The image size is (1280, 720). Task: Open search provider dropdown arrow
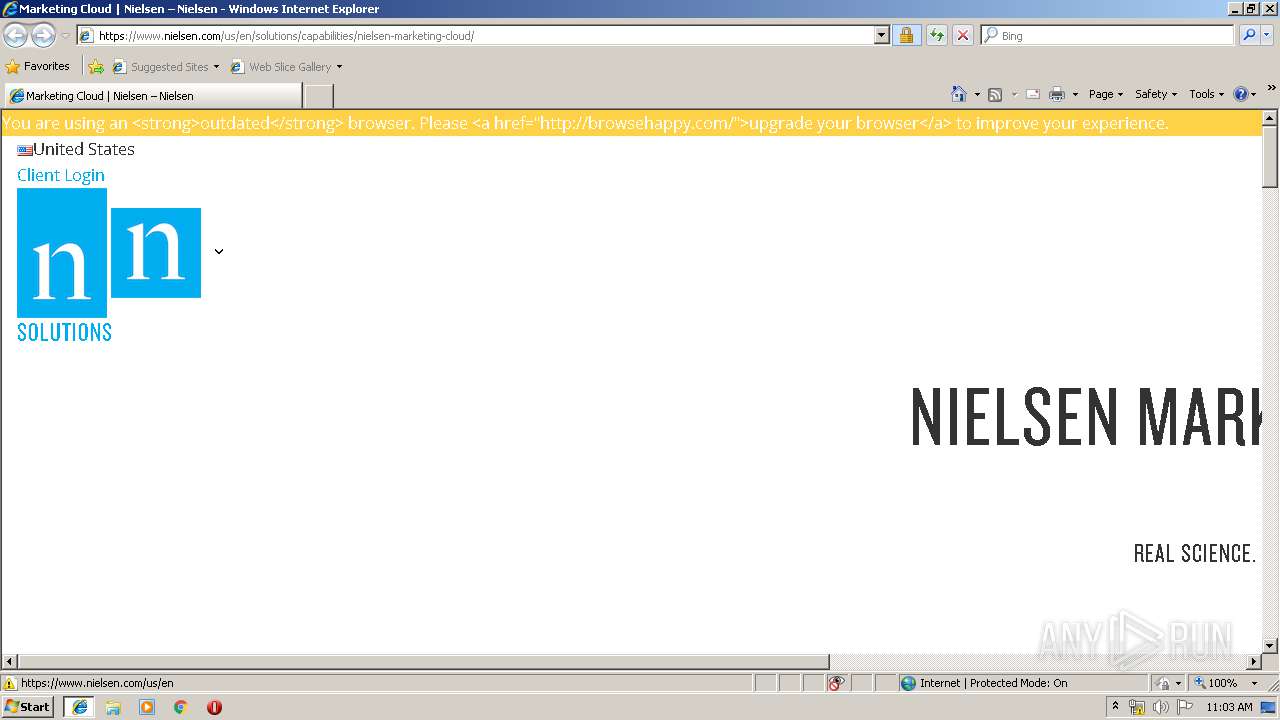(x=1267, y=35)
